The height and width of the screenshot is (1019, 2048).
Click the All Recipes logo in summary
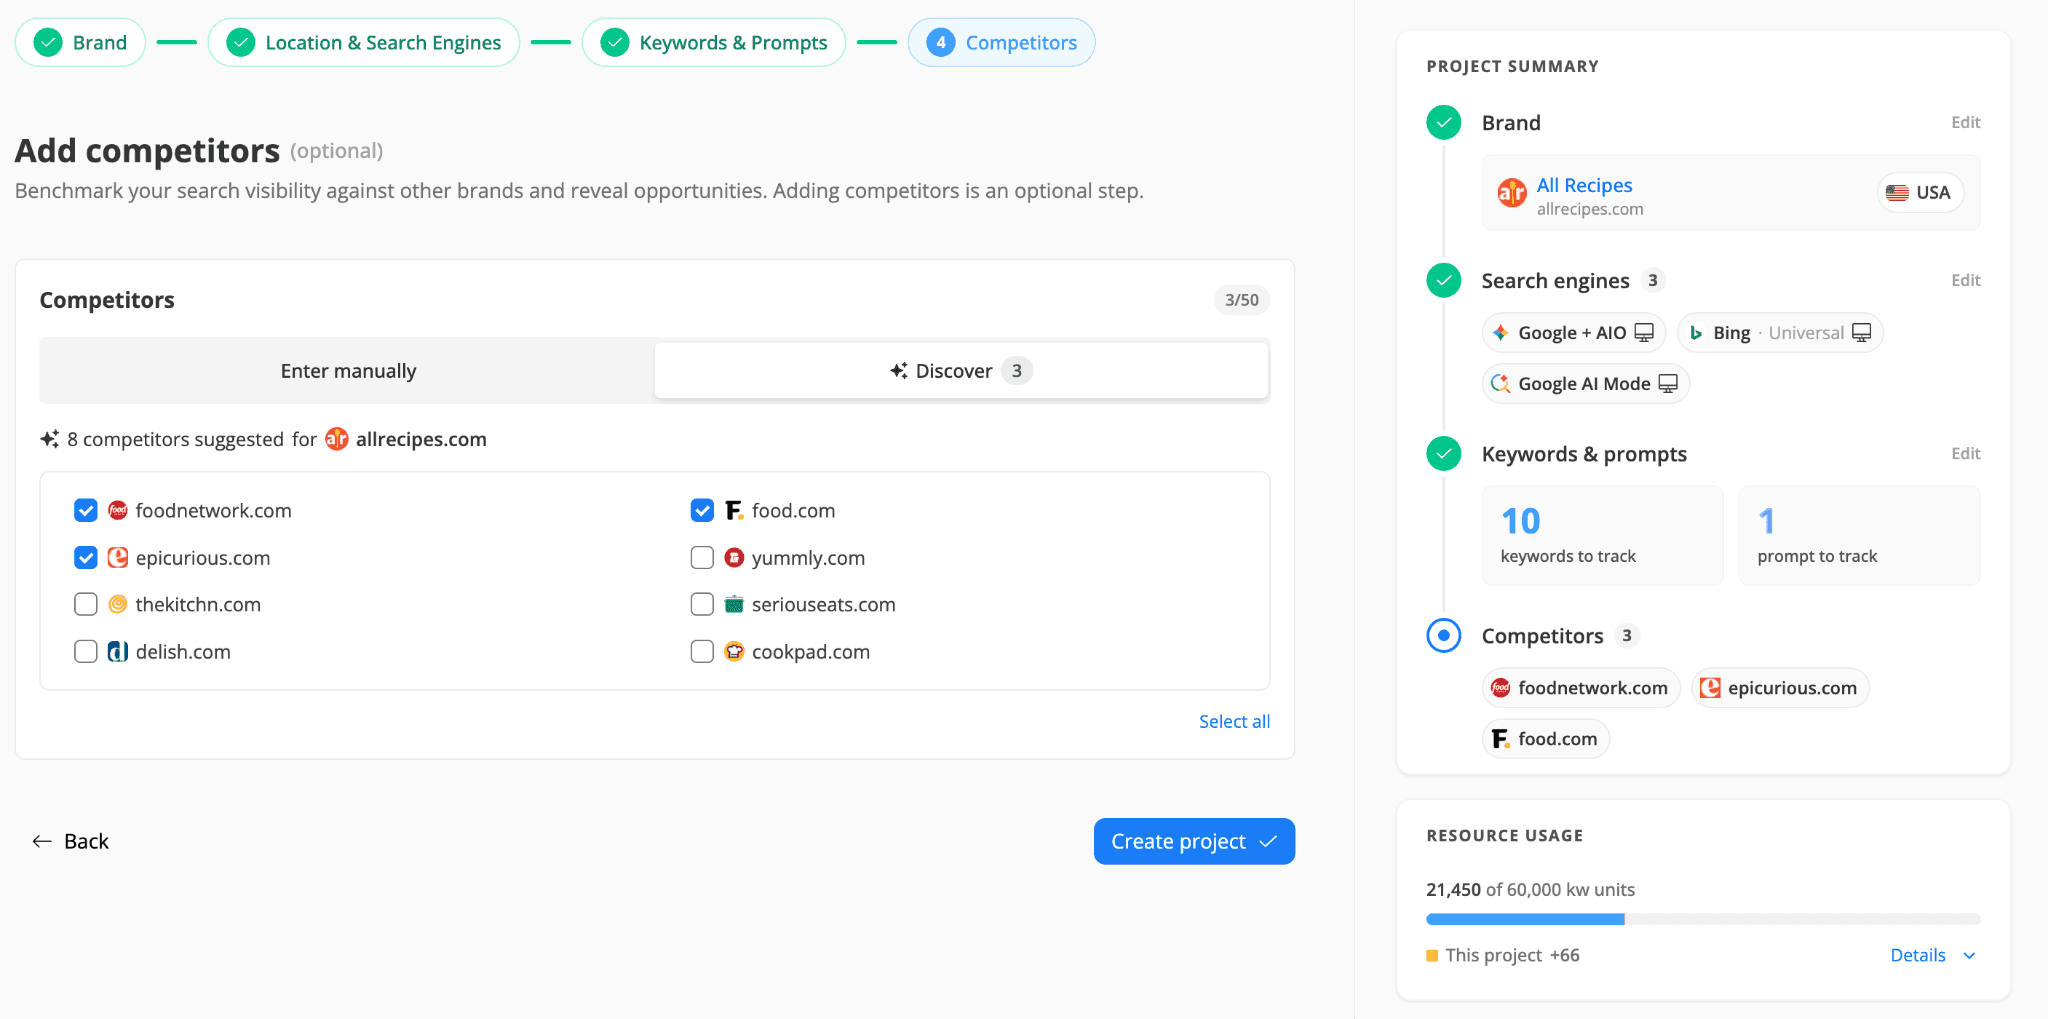click(1512, 193)
